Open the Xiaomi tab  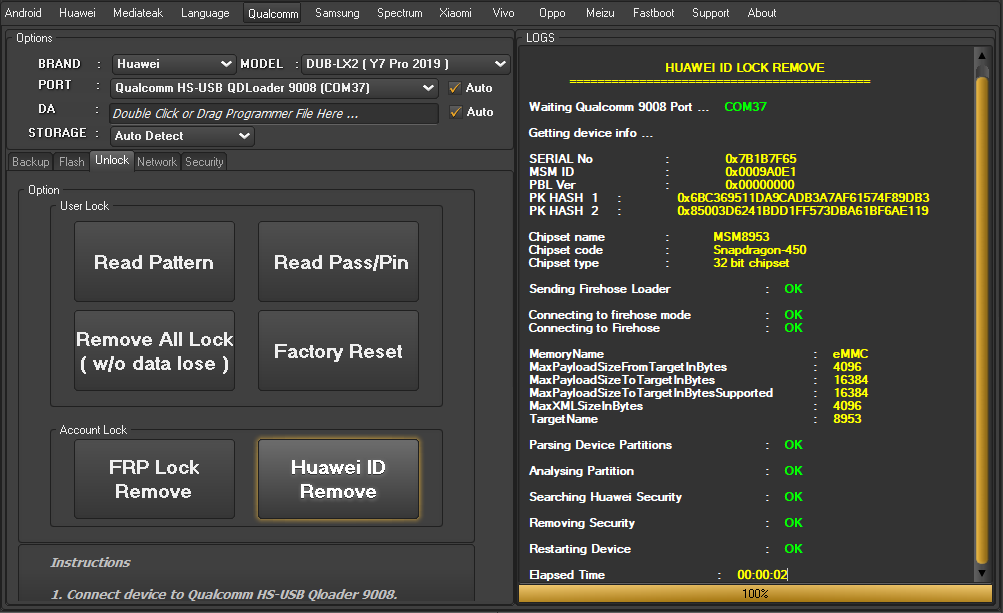(x=455, y=13)
